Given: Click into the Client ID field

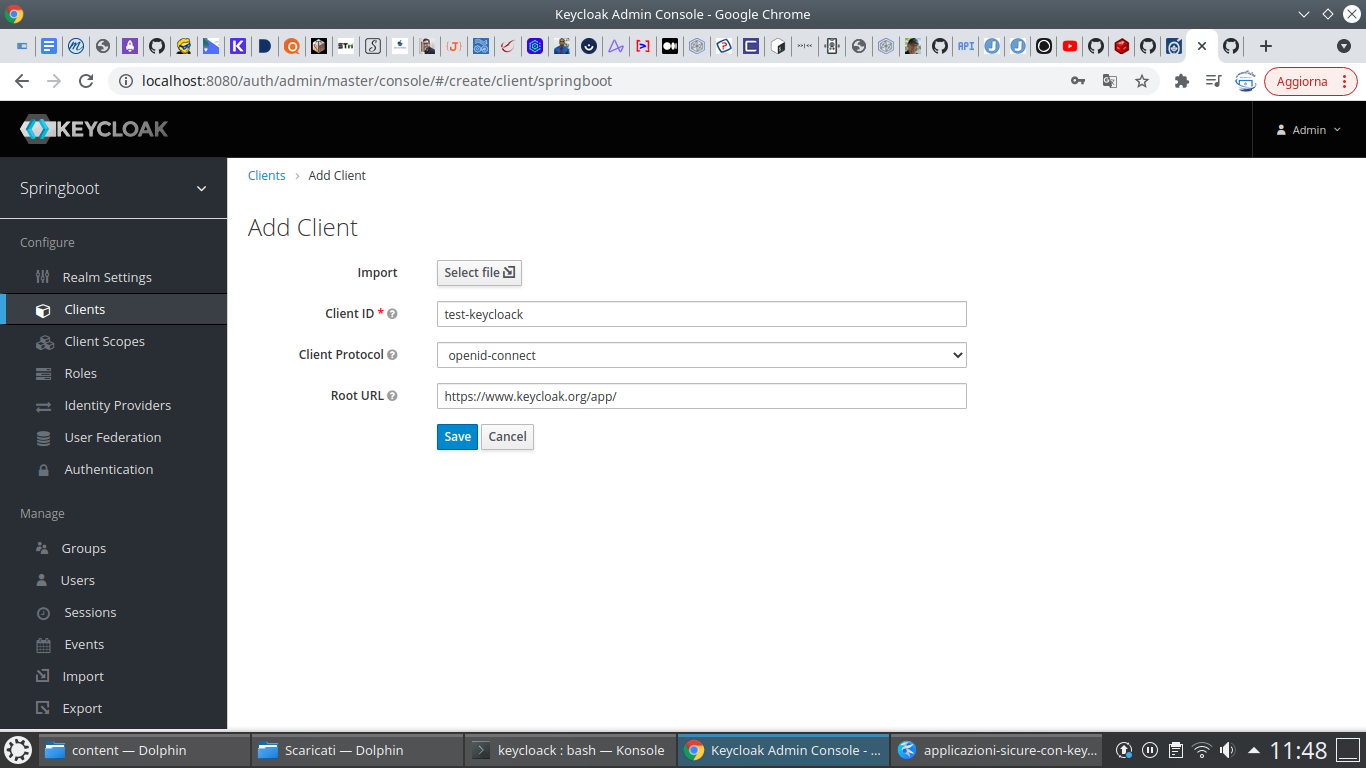Looking at the screenshot, I should [702, 314].
